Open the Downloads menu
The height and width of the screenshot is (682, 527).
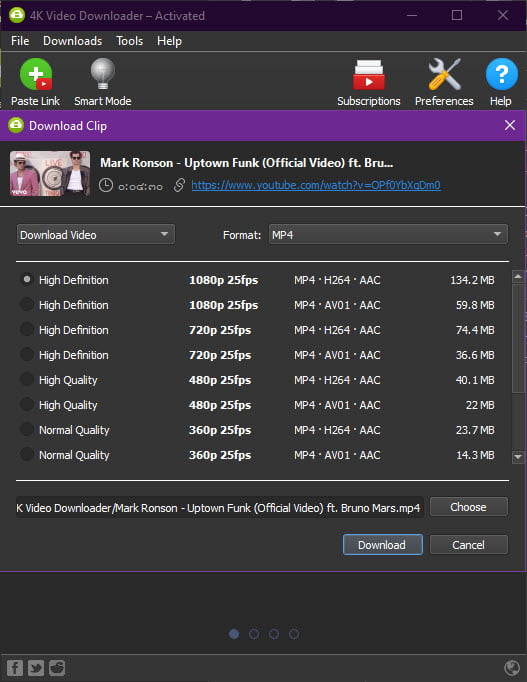pyautogui.click(x=73, y=41)
